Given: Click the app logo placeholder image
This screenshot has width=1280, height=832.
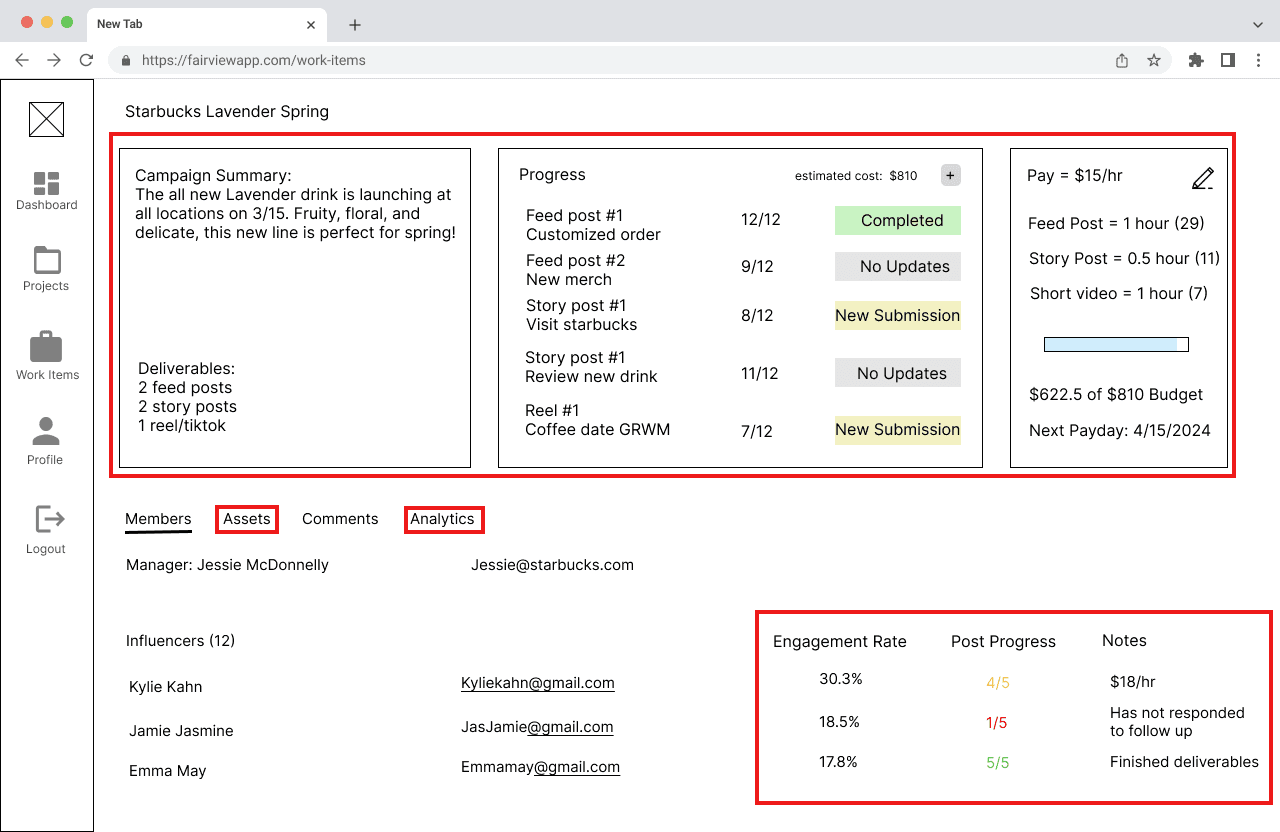Looking at the screenshot, I should point(46,119).
